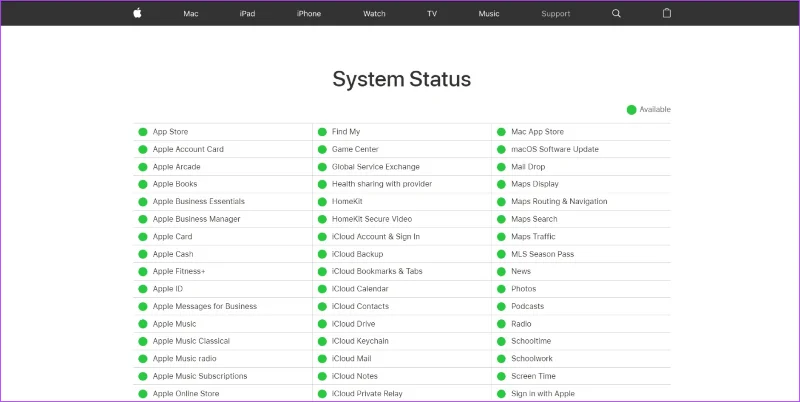The height and width of the screenshot is (402, 800).
Task: Select the Apple Online Store entry
Action: [186, 394]
